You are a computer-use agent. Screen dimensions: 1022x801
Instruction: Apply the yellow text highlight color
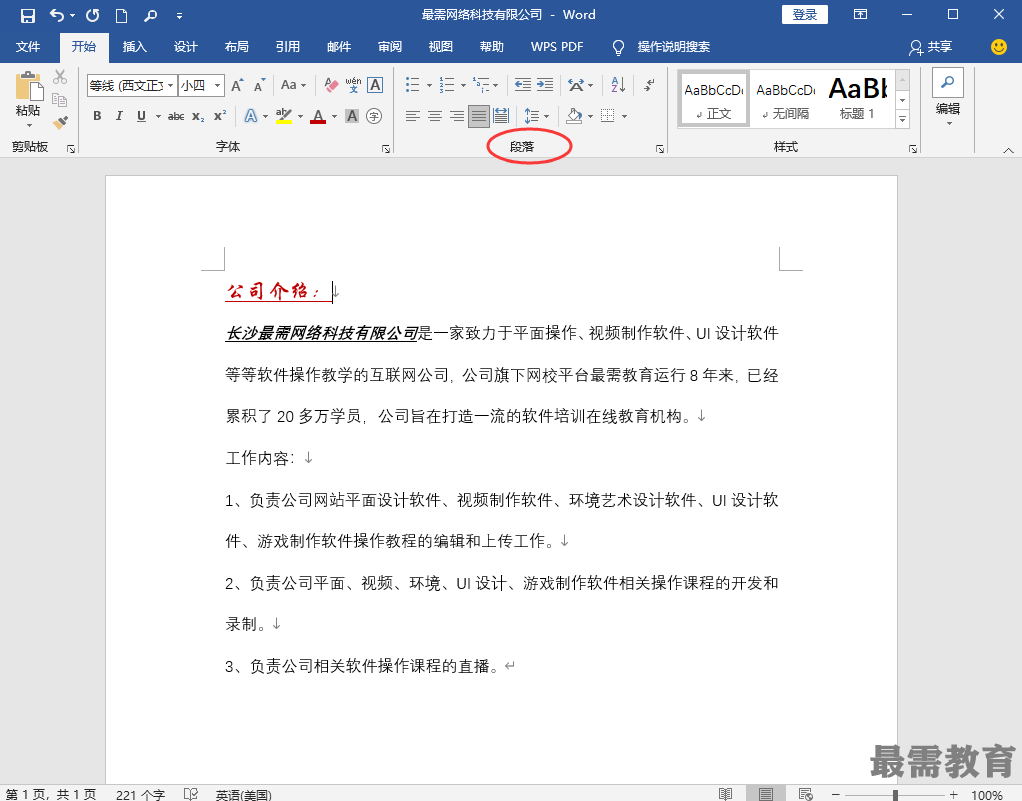click(x=284, y=116)
